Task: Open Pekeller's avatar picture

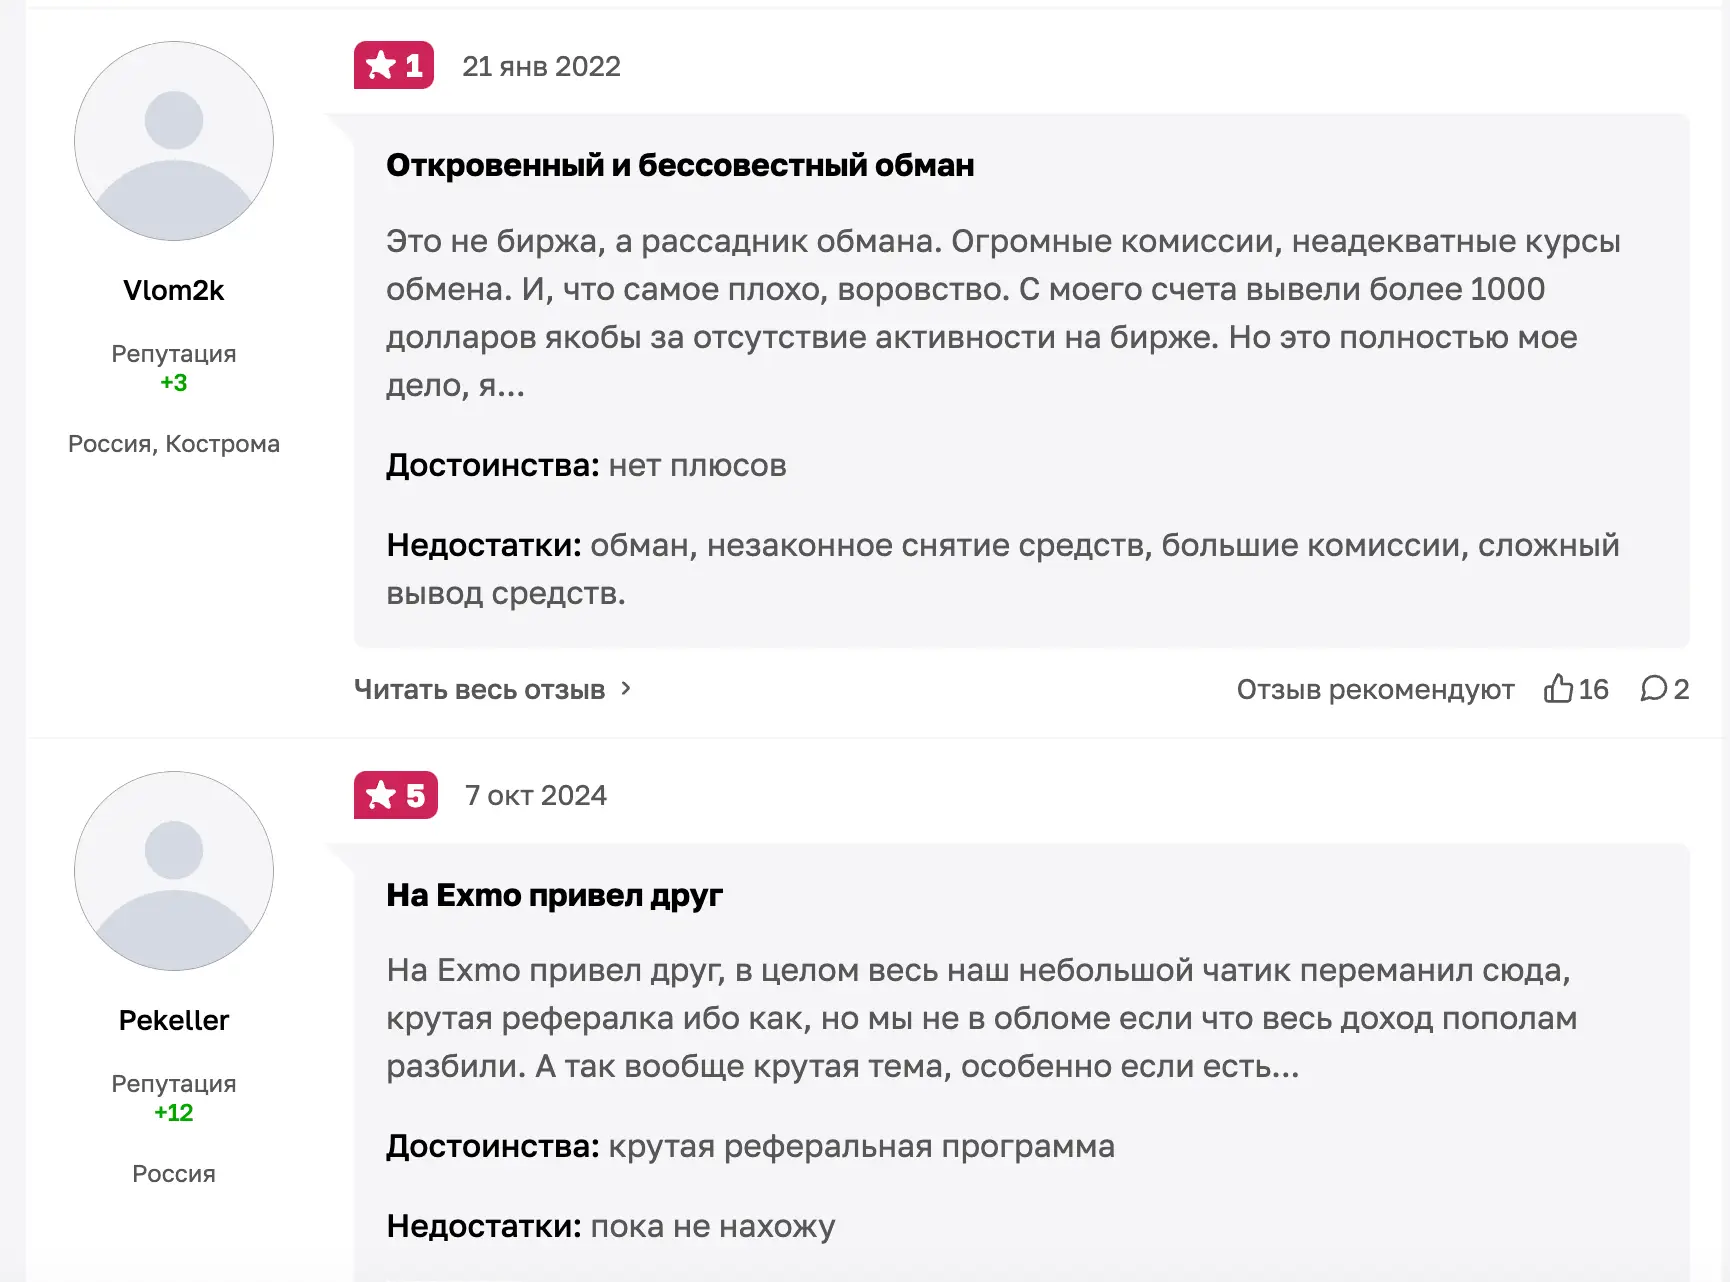Action: [x=174, y=871]
